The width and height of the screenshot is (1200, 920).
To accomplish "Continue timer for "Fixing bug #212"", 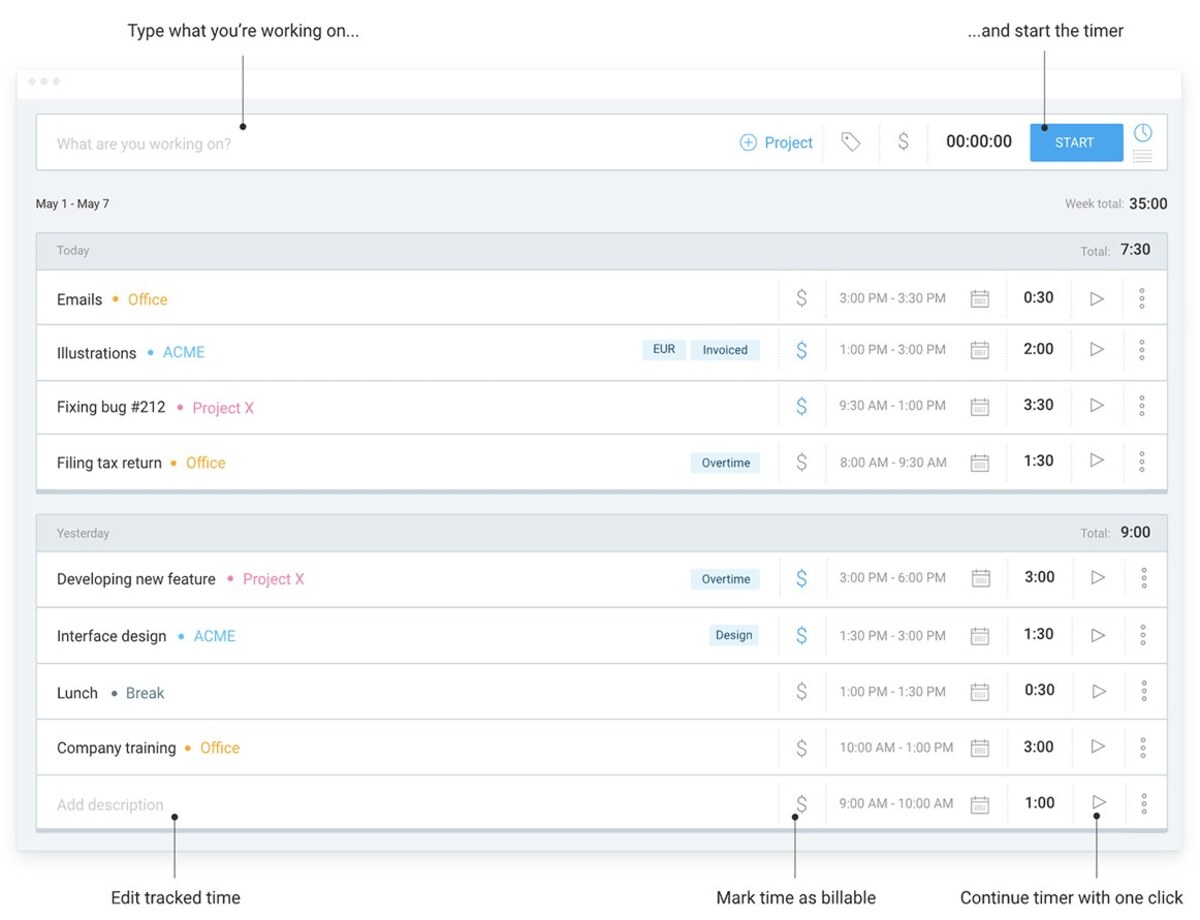I will click(x=1097, y=405).
